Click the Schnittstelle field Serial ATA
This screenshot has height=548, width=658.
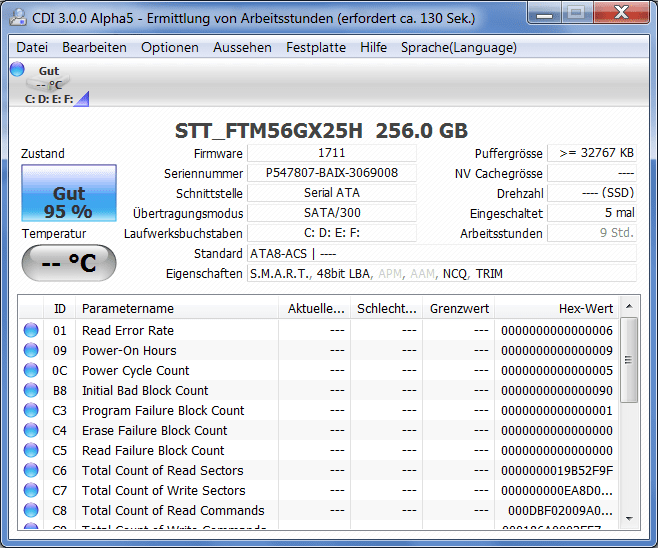click(x=332, y=193)
